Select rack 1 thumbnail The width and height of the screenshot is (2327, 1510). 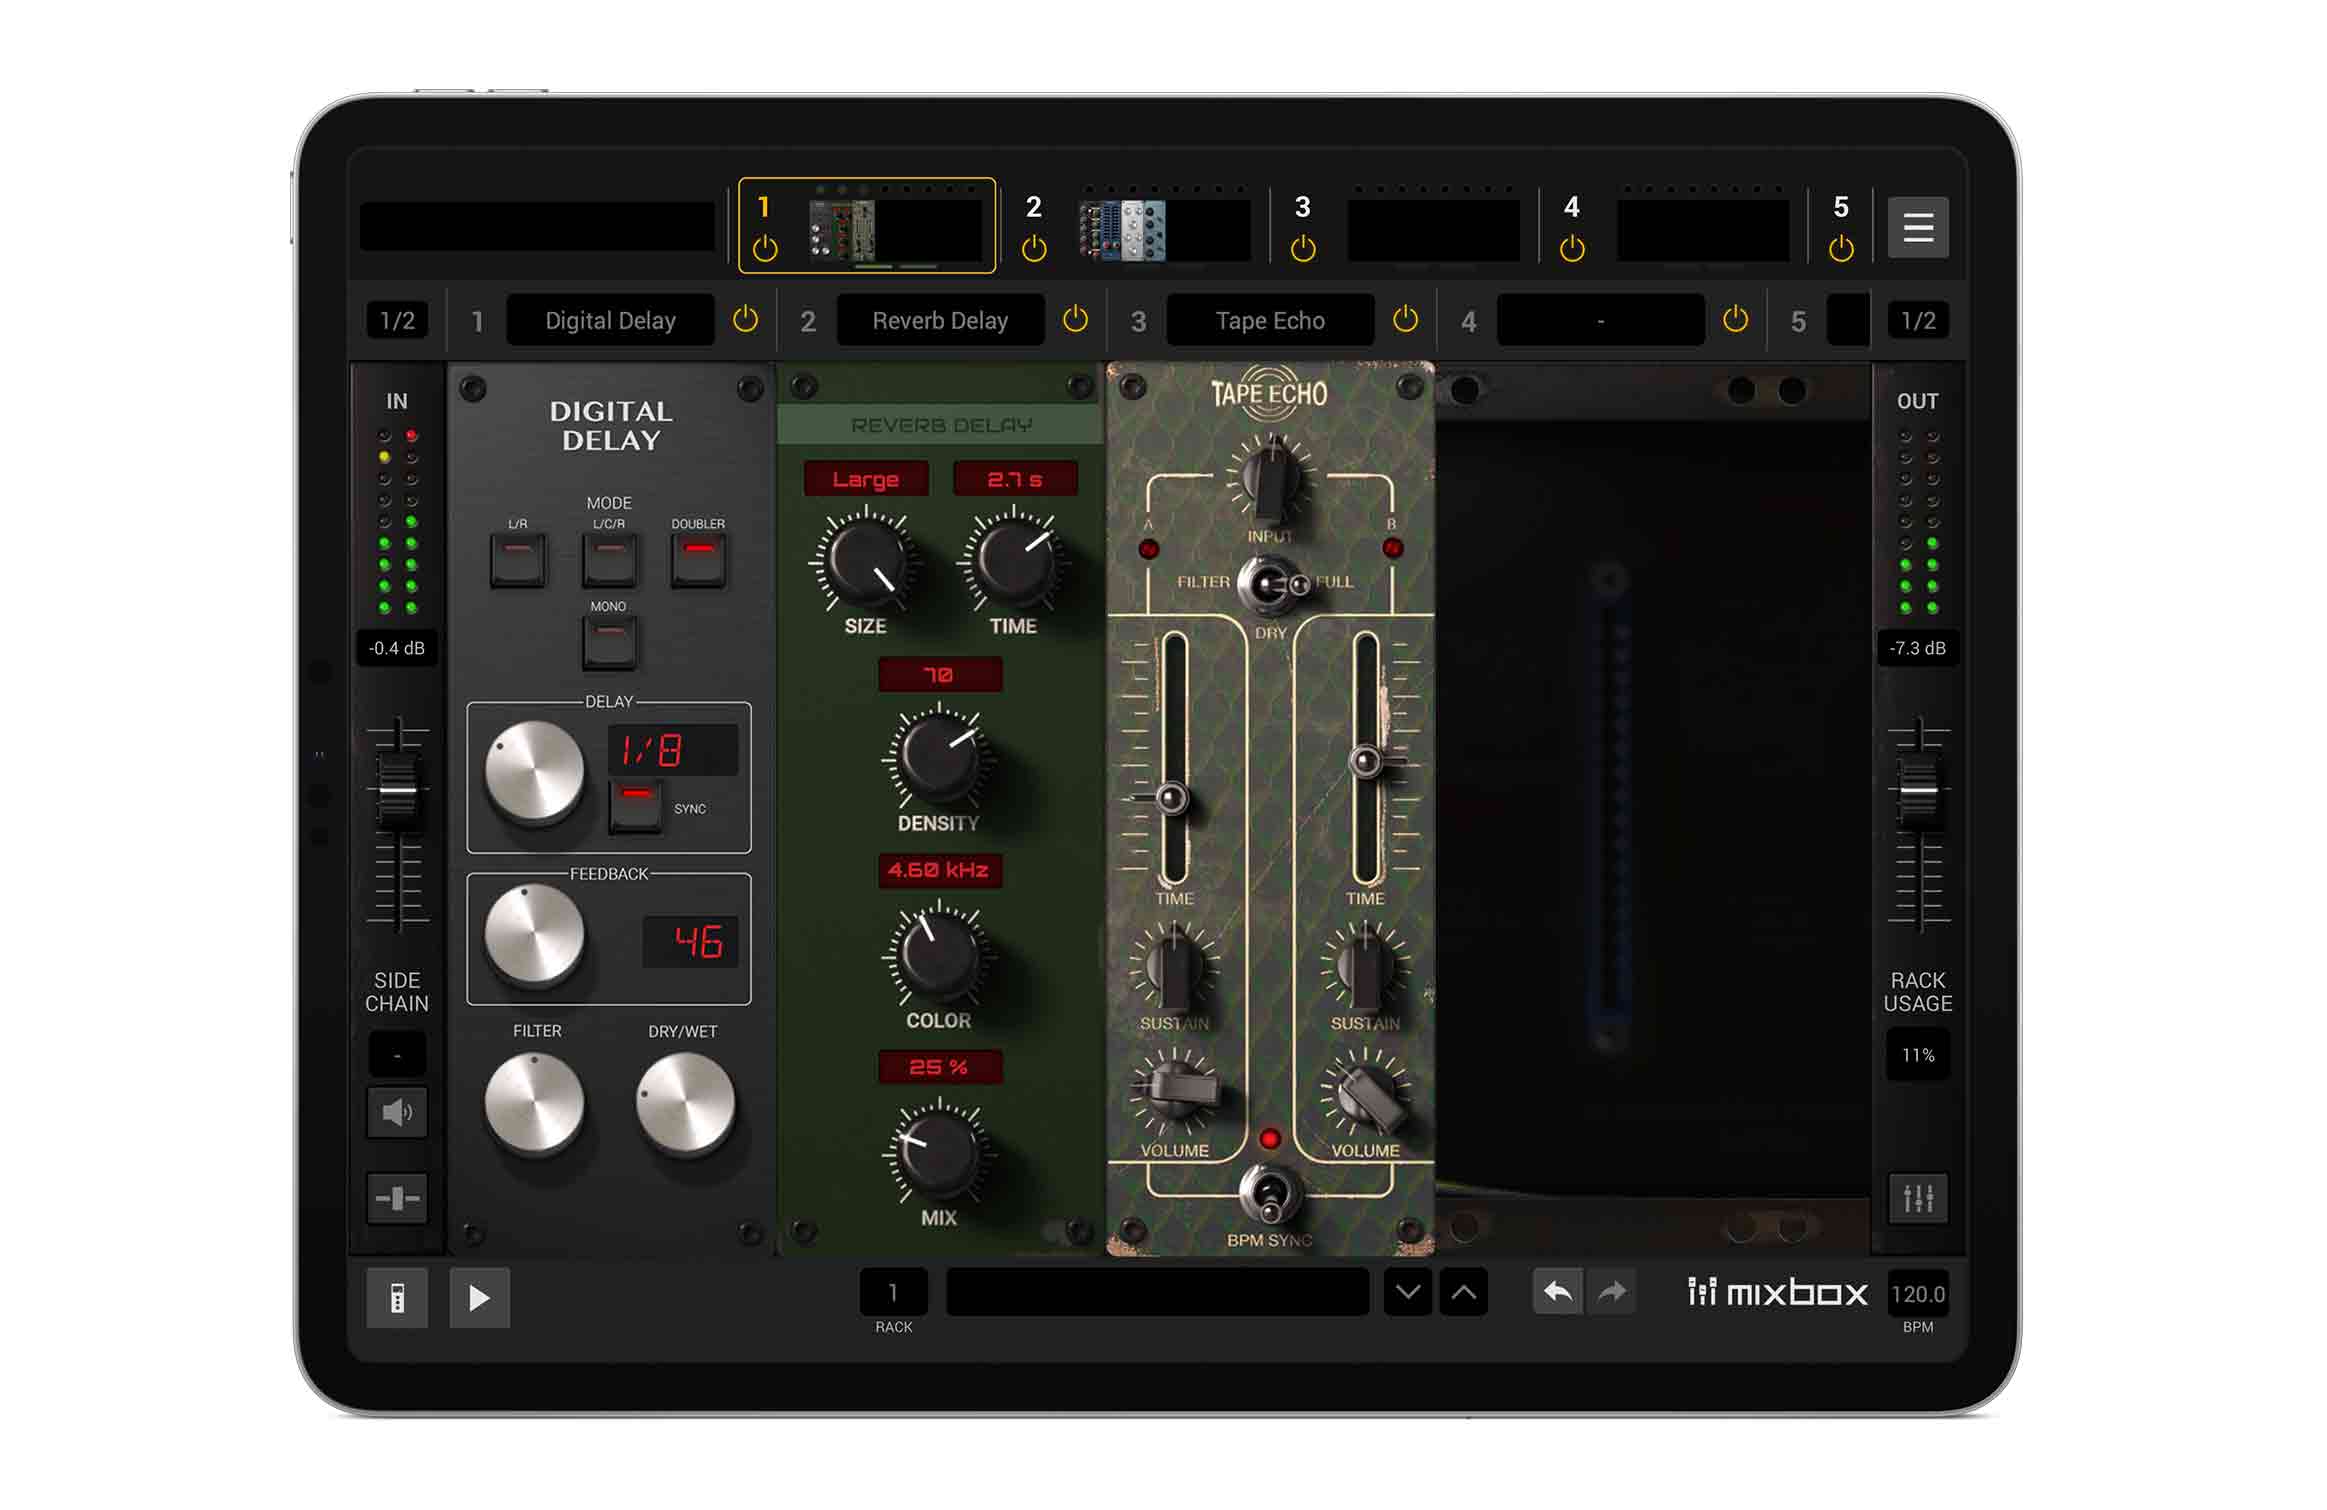pyautogui.click(x=895, y=230)
